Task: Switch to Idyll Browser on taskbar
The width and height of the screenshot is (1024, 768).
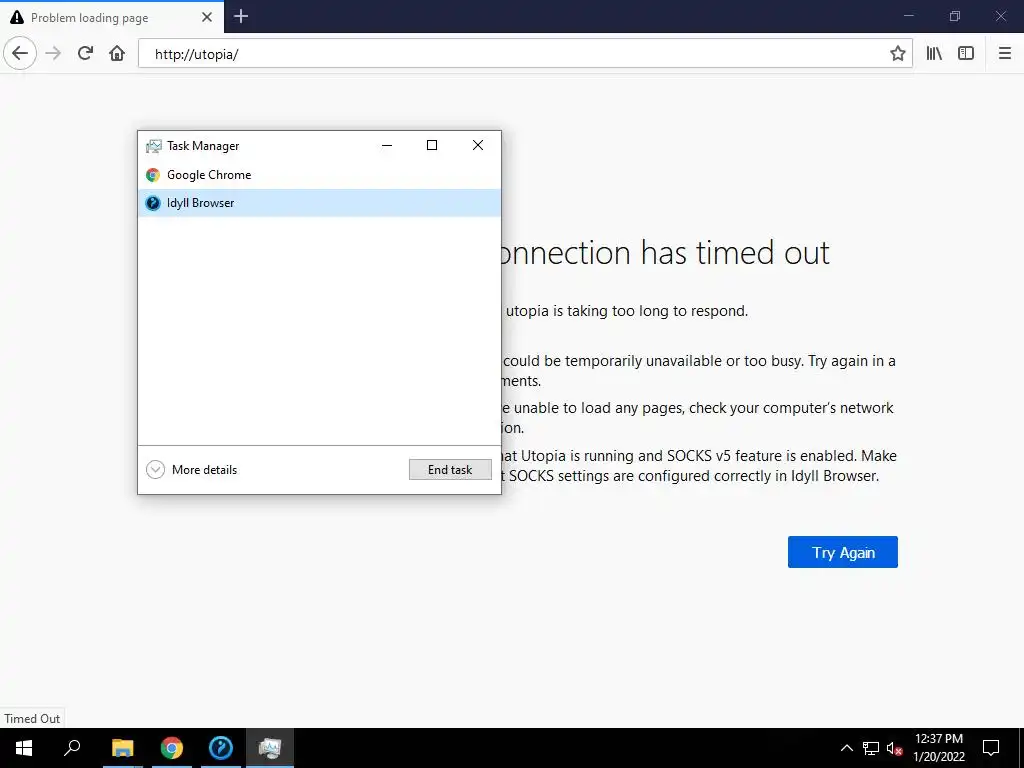Action: click(x=221, y=748)
